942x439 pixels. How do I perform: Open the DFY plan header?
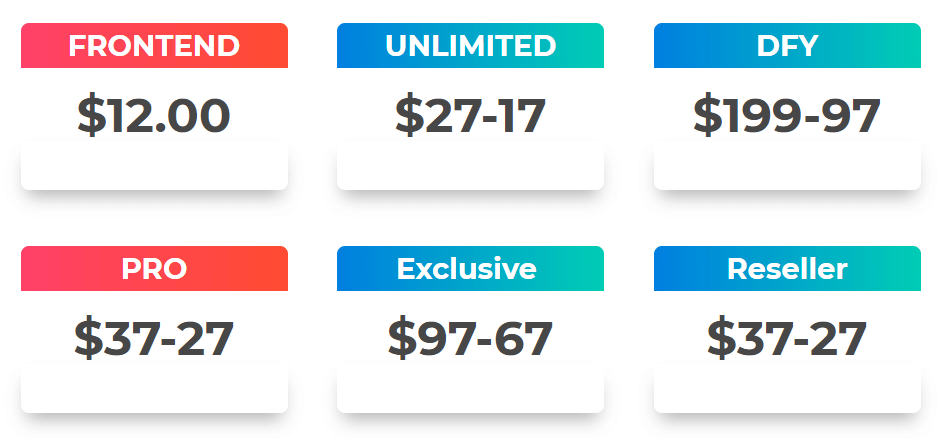787,46
